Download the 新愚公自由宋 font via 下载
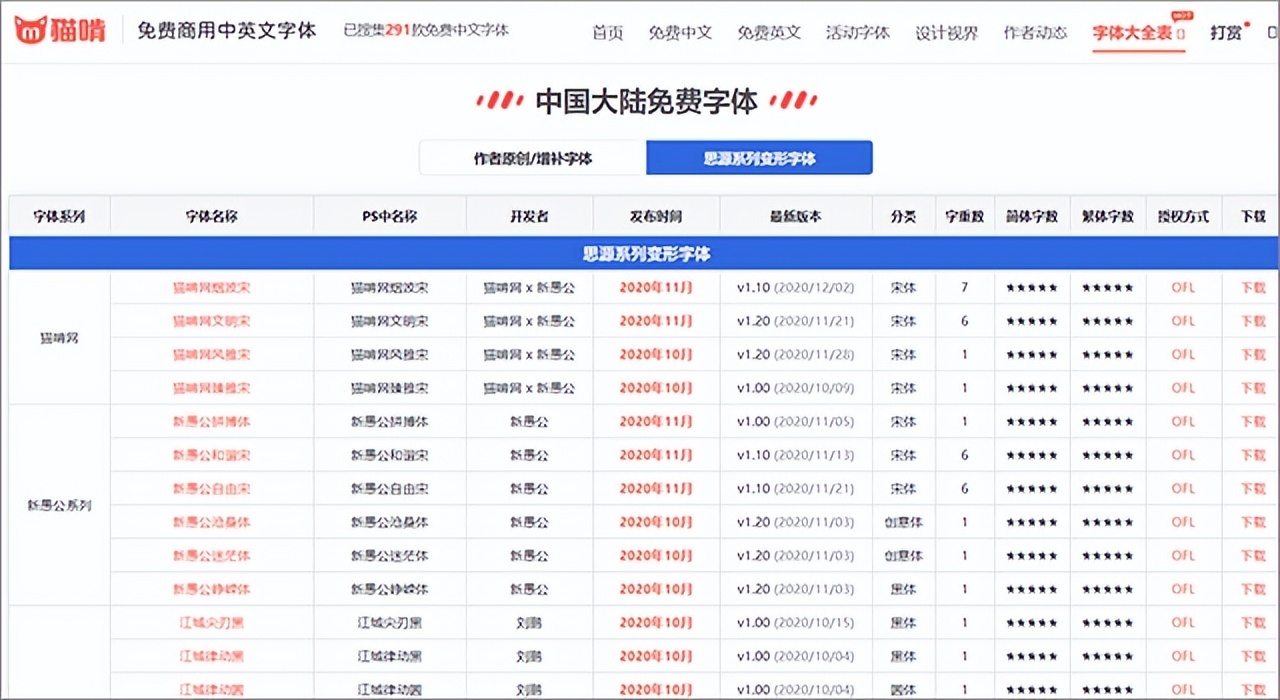Image resolution: width=1280 pixels, height=700 pixels. pos(1253,489)
